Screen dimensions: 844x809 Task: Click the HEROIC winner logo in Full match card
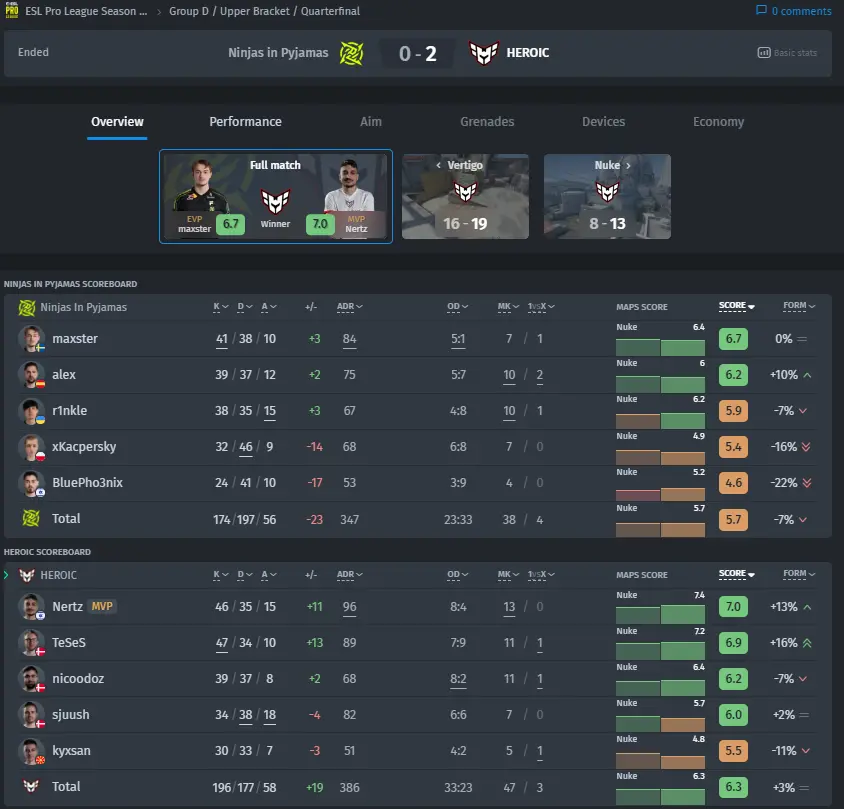(x=276, y=201)
